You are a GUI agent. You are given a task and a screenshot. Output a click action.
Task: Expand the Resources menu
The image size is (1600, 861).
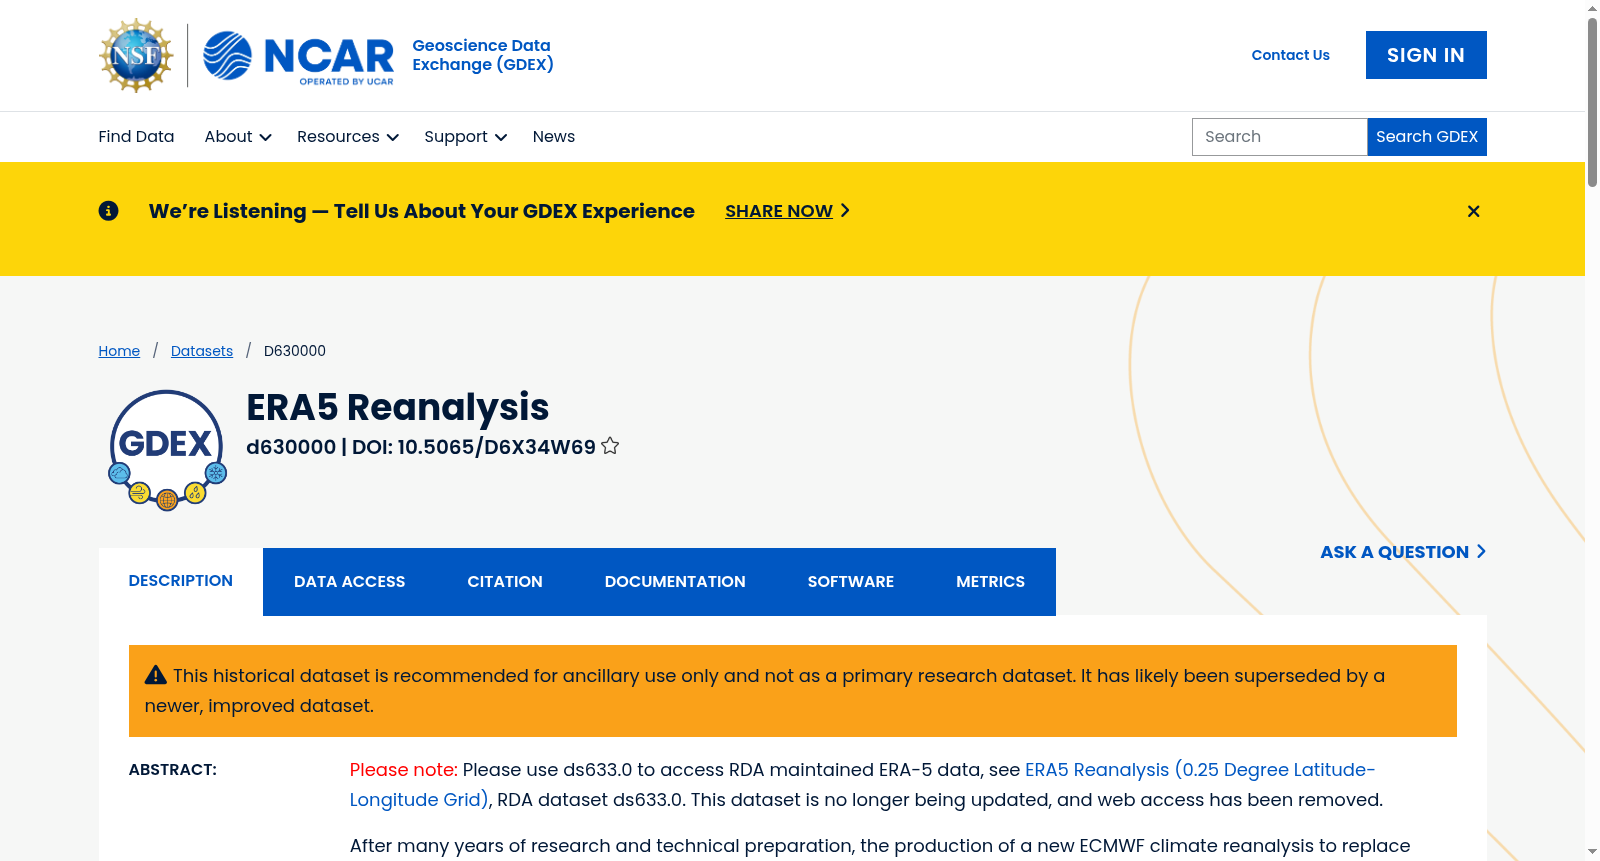(348, 137)
